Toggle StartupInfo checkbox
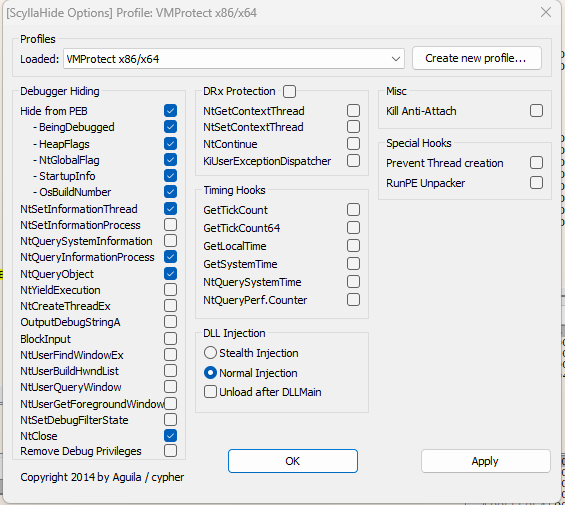Viewport: 565px width, 505px height. pos(170,176)
